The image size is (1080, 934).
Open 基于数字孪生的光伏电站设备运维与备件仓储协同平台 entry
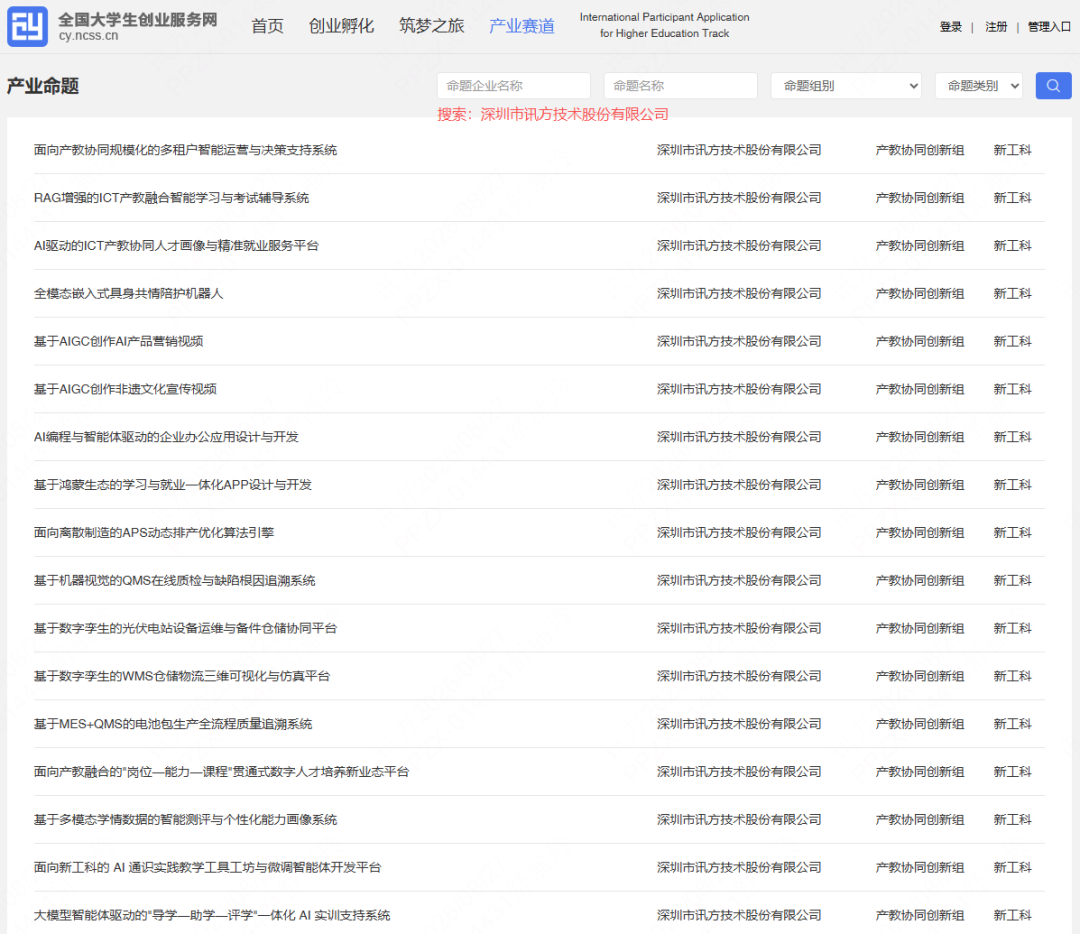point(185,628)
